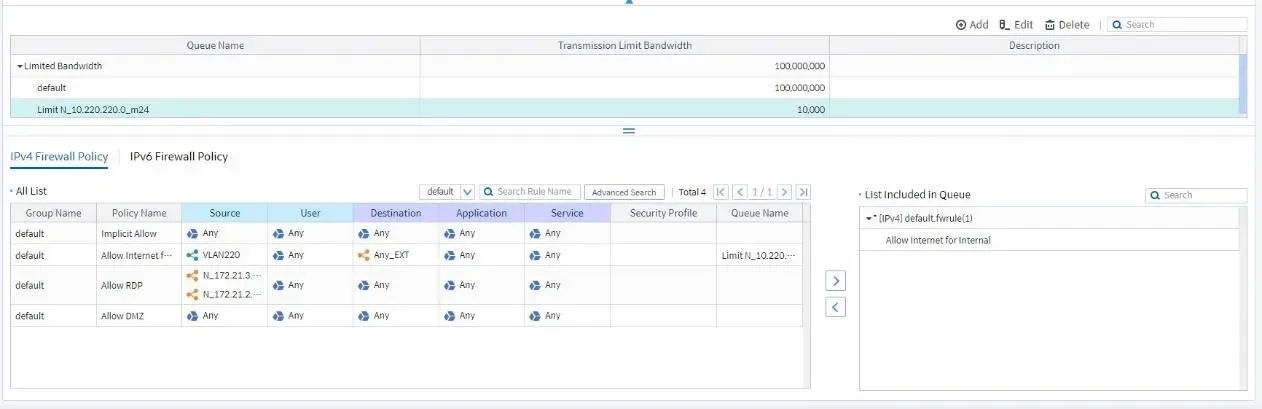Click the Description column header in queue table
This screenshot has width=1262, height=409.
pyautogui.click(x=1034, y=46)
